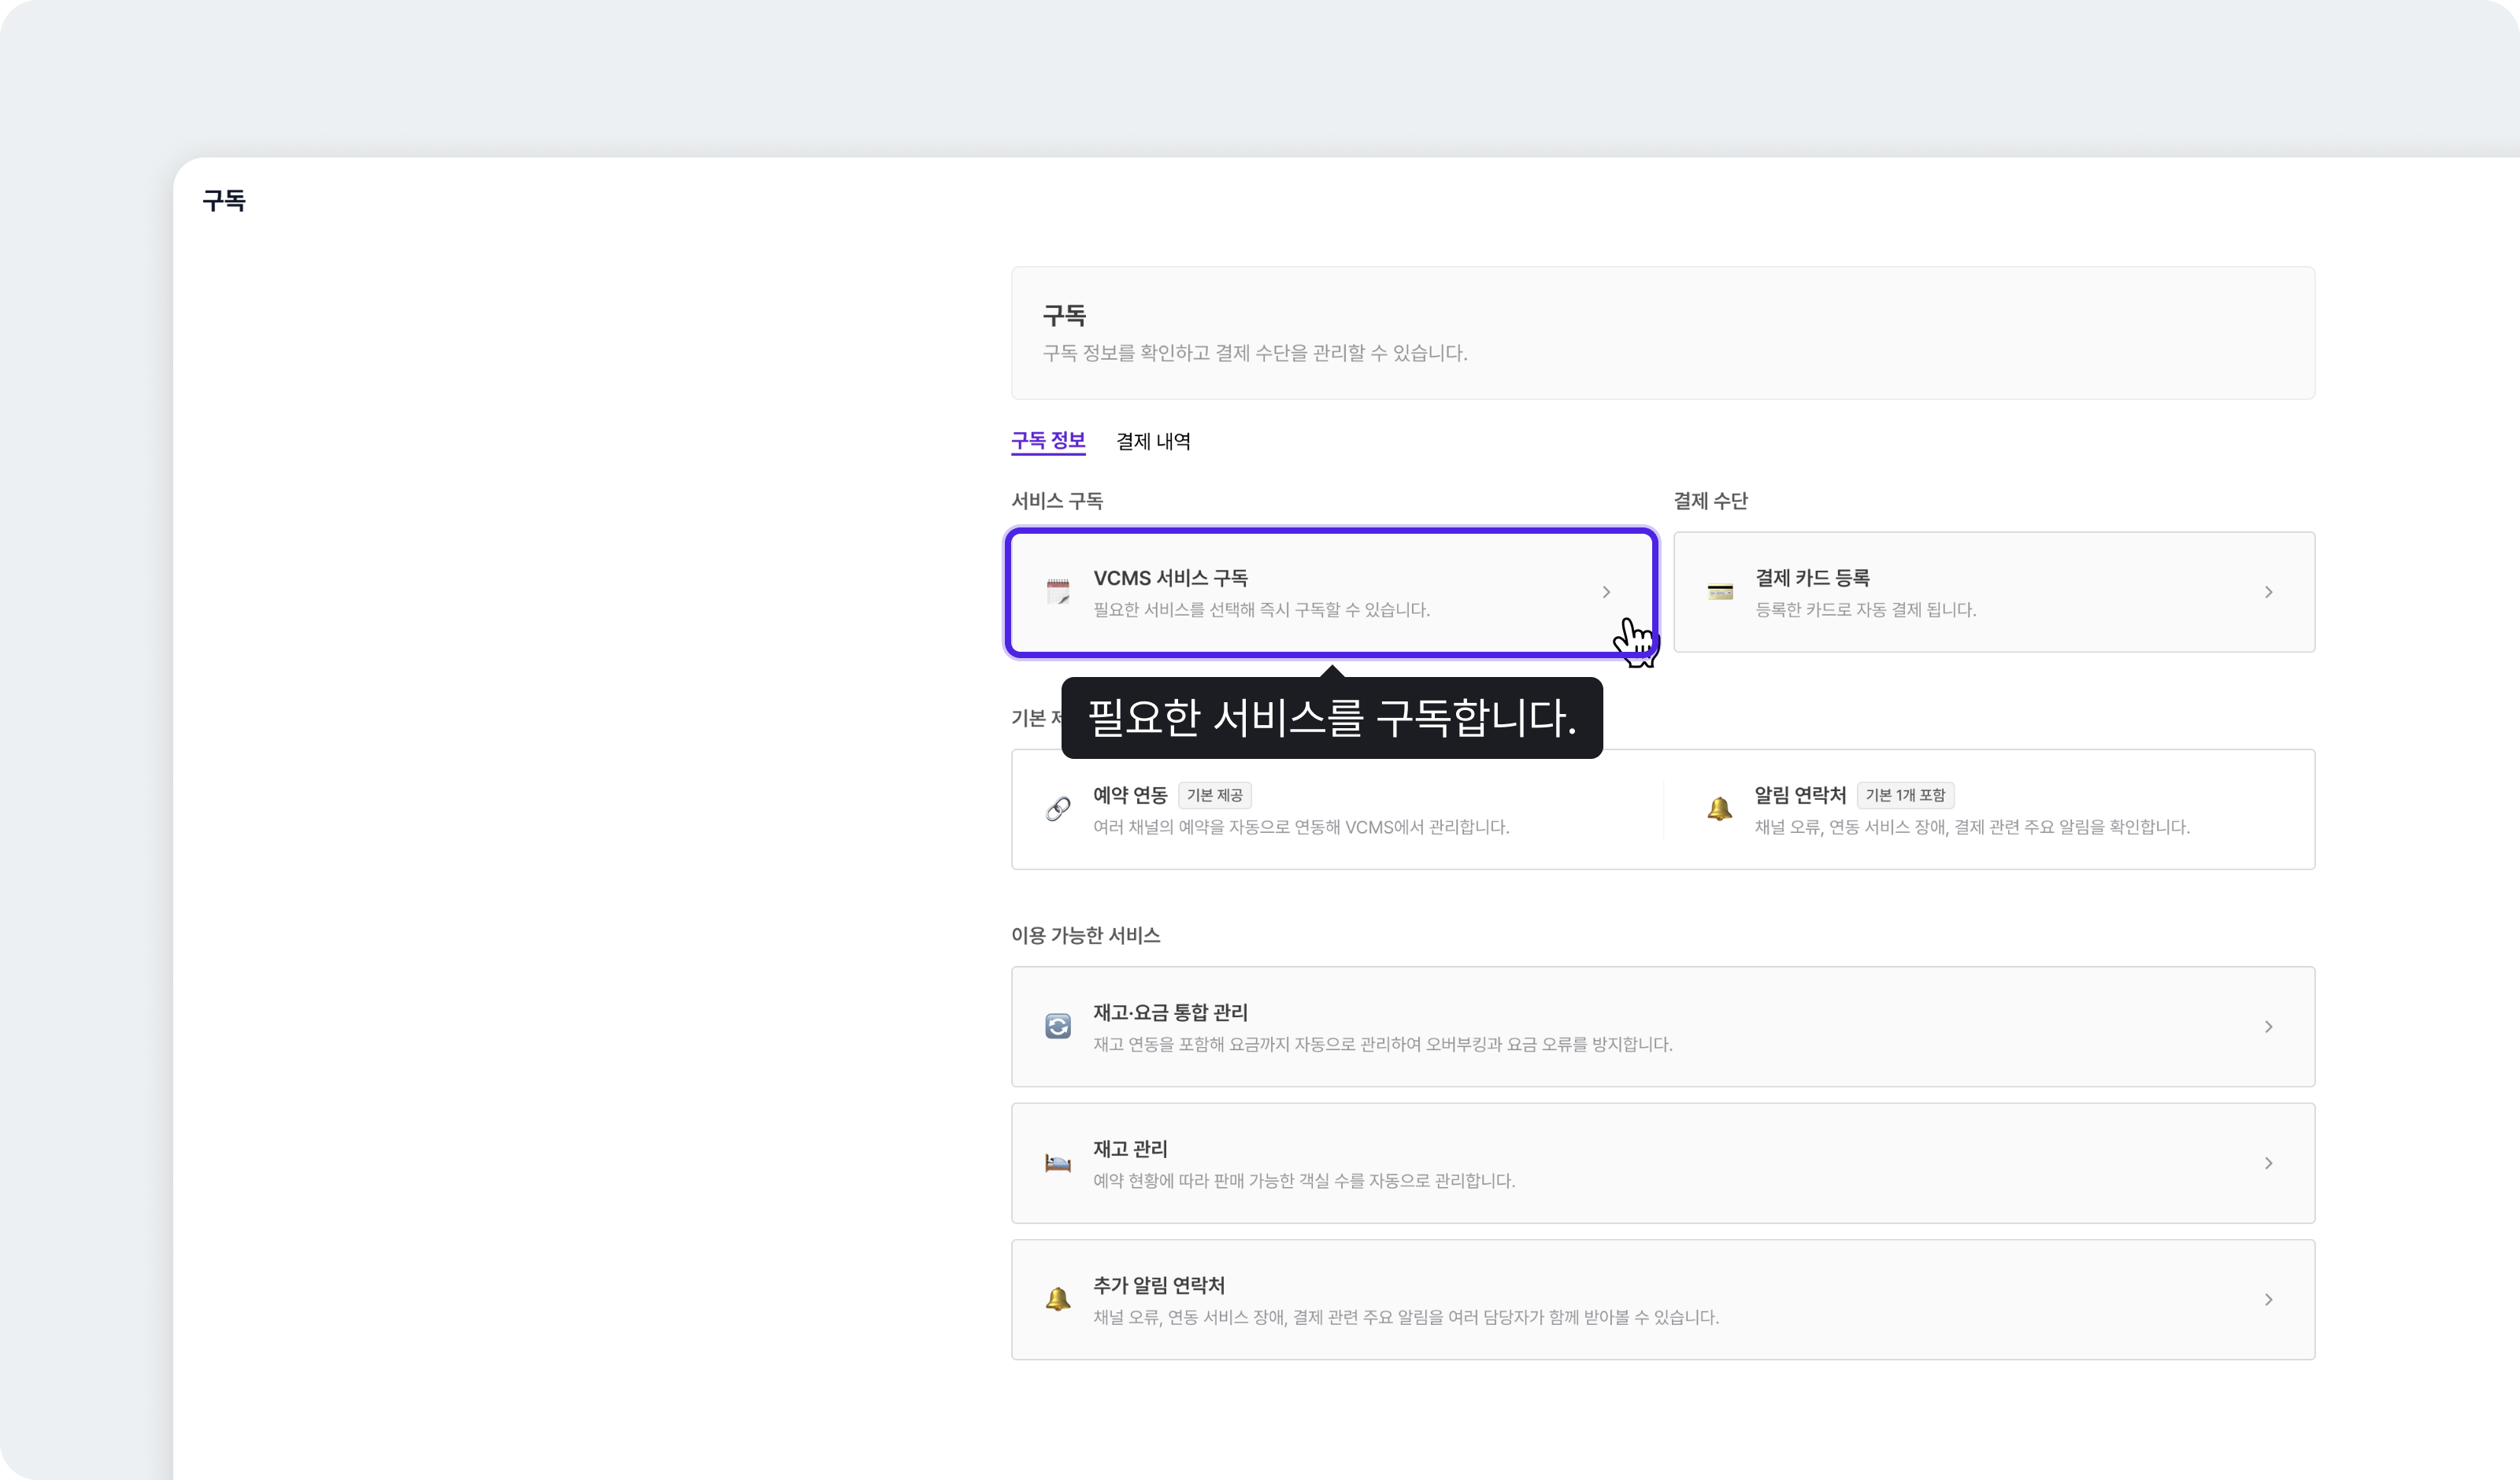This screenshot has width=2520, height=1480.
Task: Open the 결제 카드 등록 card title
Action: (x=1812, y=578)
